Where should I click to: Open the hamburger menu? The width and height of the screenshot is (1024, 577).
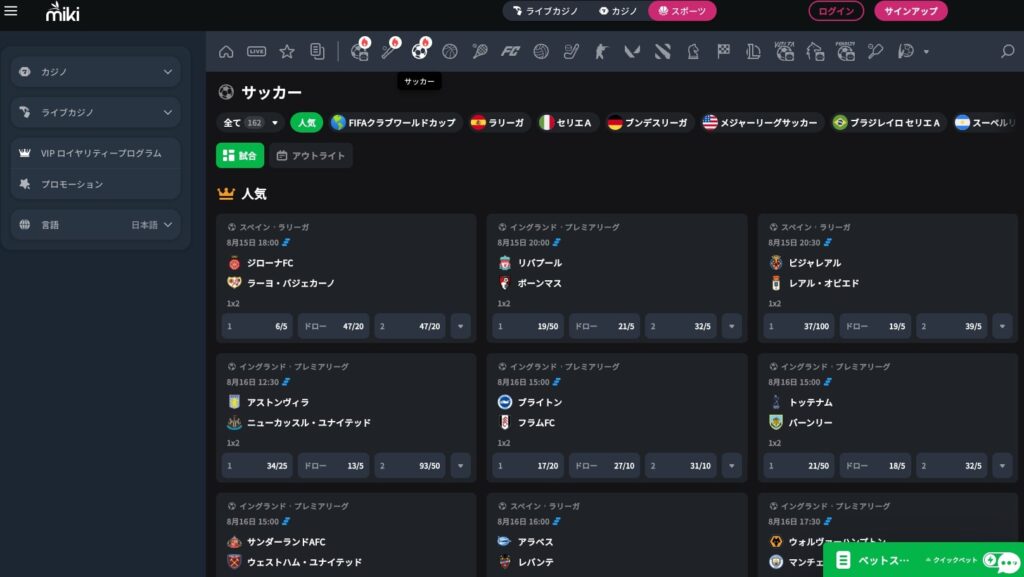point(11,10)
